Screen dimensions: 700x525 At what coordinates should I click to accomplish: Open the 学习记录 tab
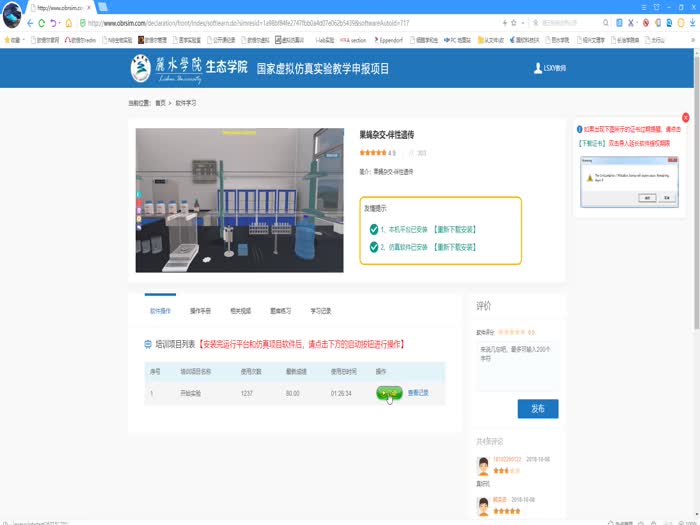point(321,311)
